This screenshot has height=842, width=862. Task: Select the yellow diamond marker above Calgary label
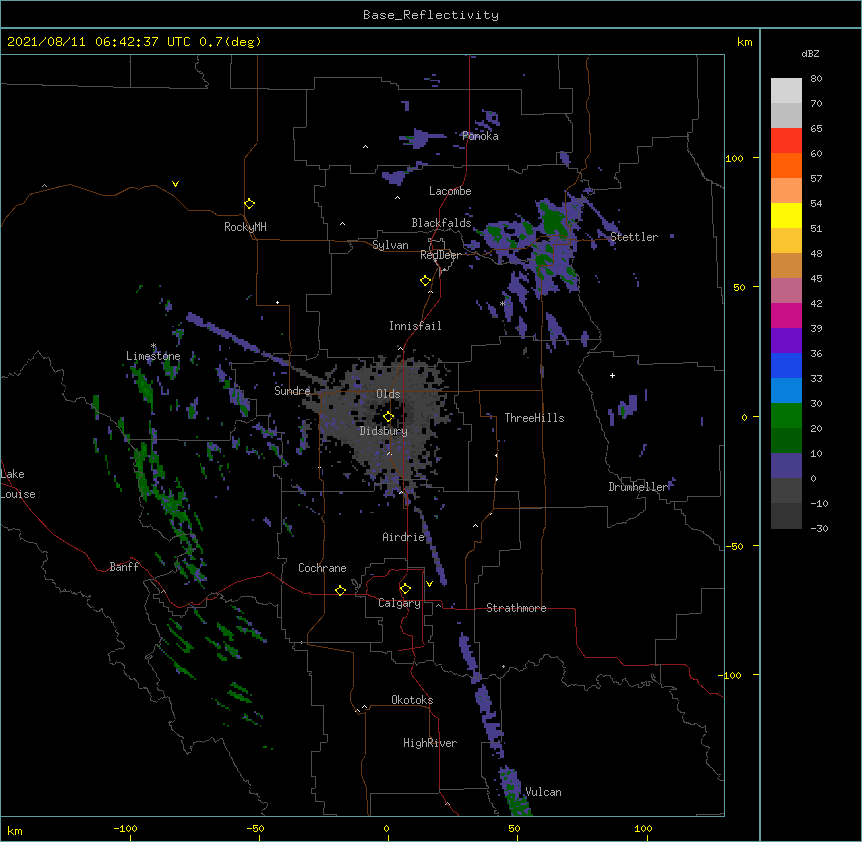coord(405,589)
